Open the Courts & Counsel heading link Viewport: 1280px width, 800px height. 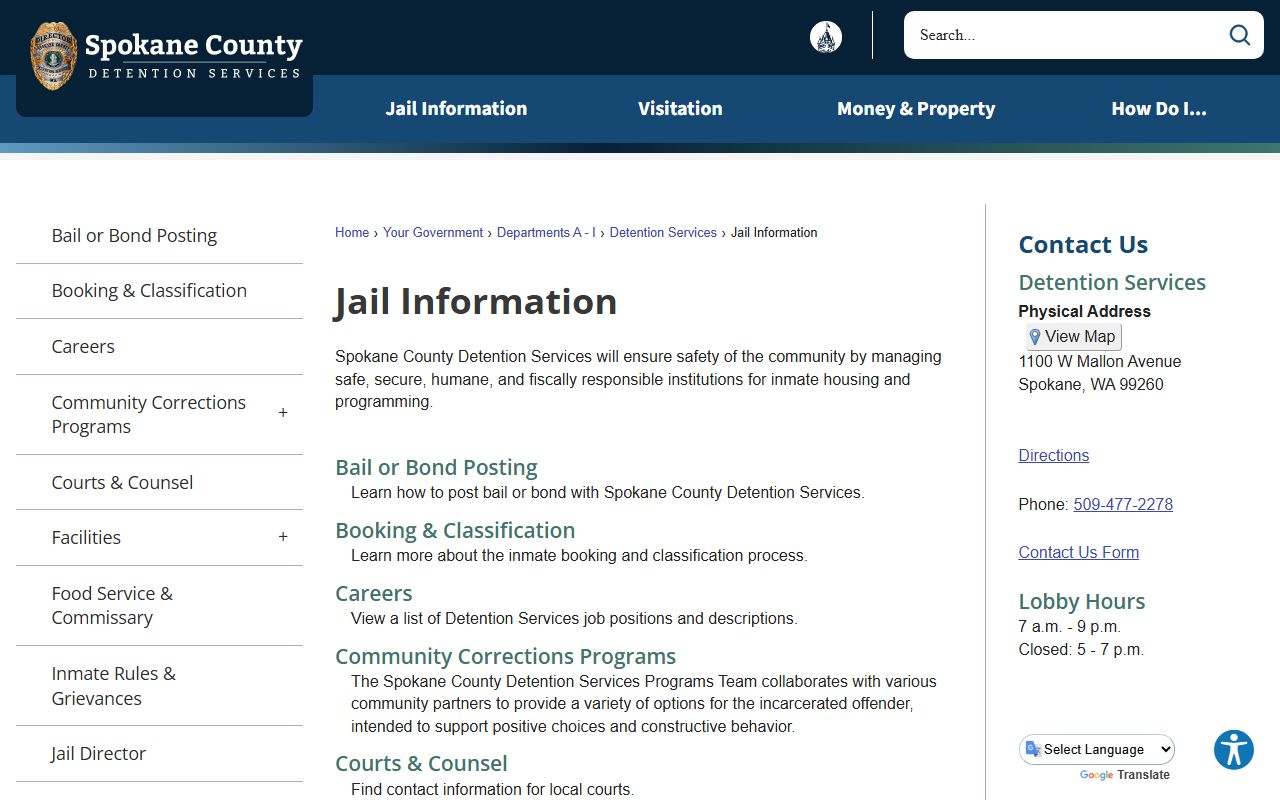pos(421,764)
